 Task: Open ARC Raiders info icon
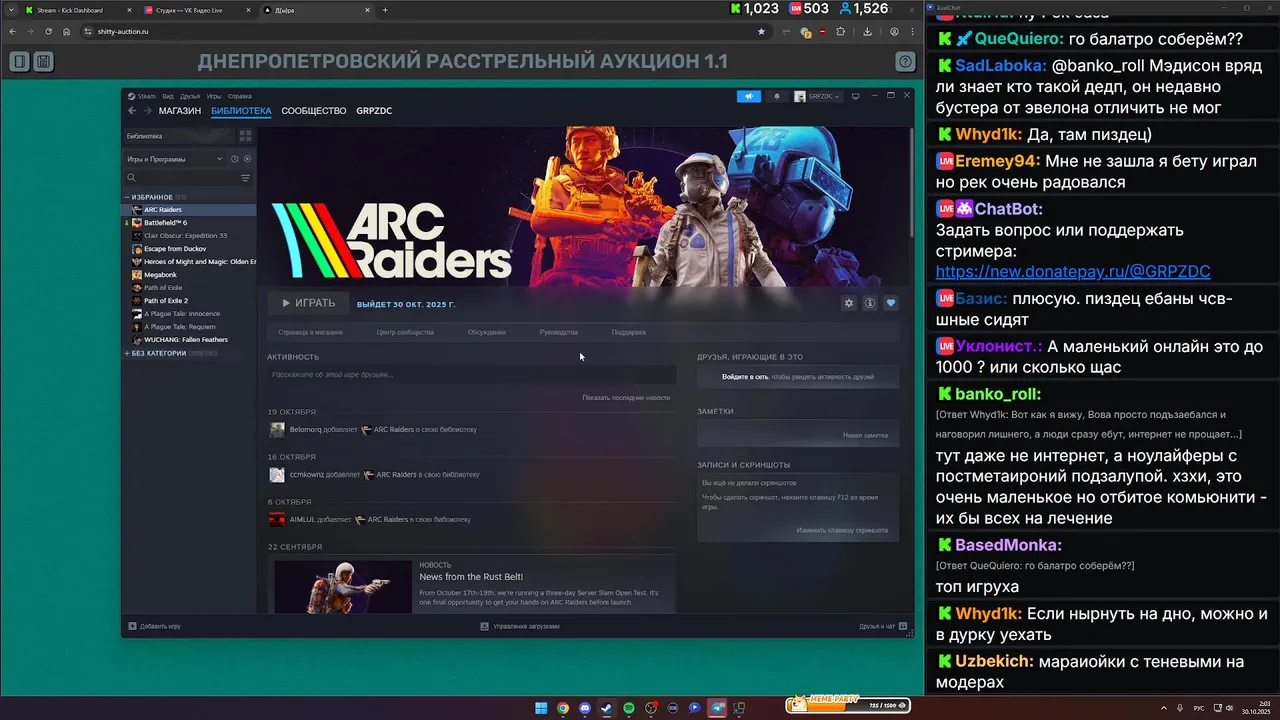(x=870, y=303)
